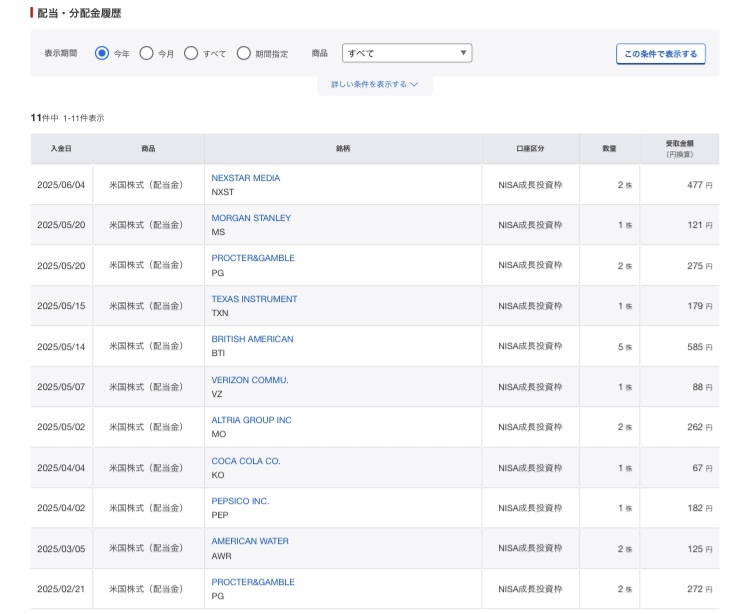Viewport: 750px width, 614px height.
Task: Click the date 2025/05/14
Action: pyautogui.click(x=61, y=347)
